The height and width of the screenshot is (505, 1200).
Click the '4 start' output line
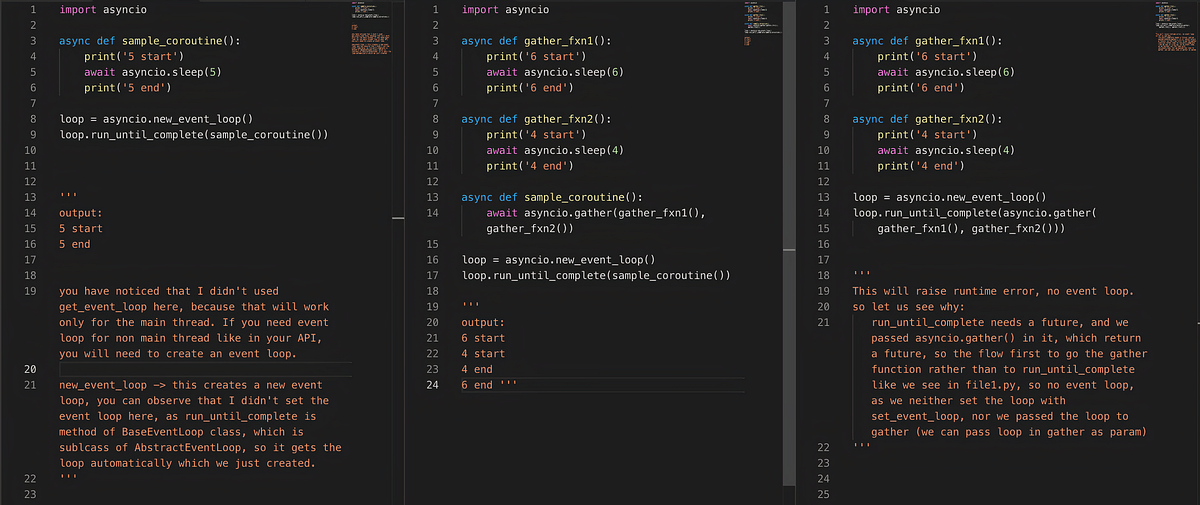[x=482, y=353]
